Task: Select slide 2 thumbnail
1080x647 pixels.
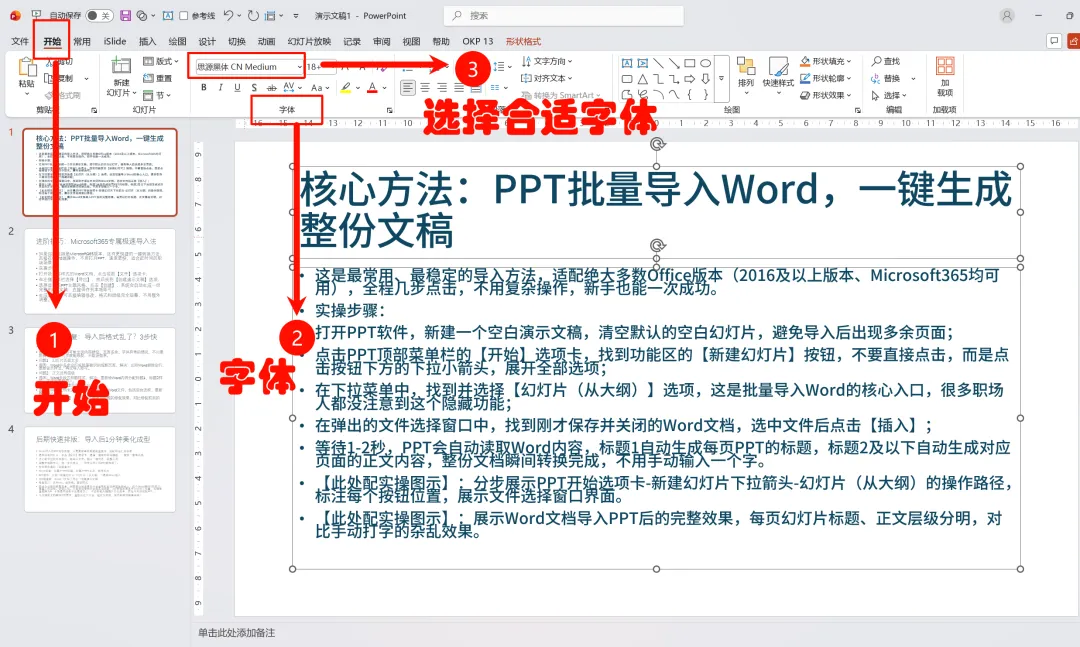Action: 101,271
